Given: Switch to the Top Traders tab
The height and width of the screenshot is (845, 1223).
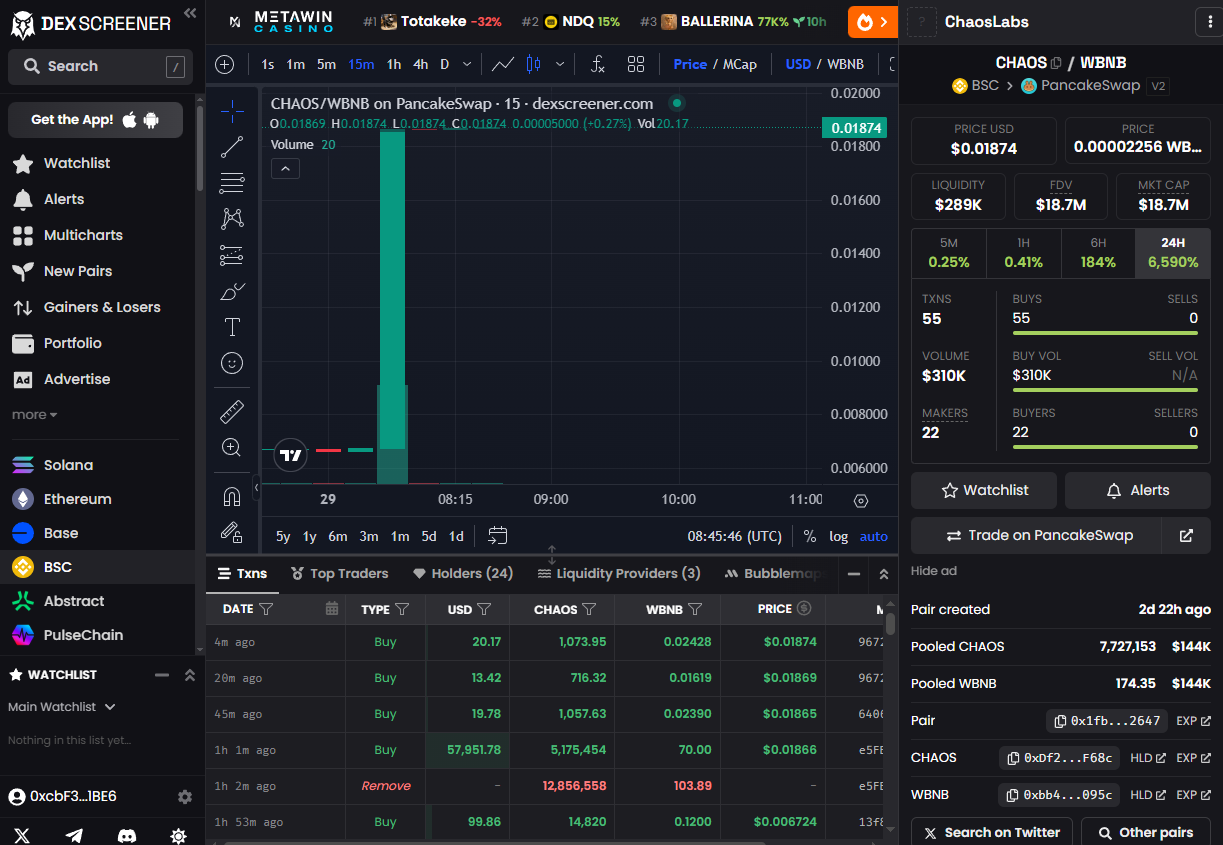Looking at the screenshot, I should [339, 573].
